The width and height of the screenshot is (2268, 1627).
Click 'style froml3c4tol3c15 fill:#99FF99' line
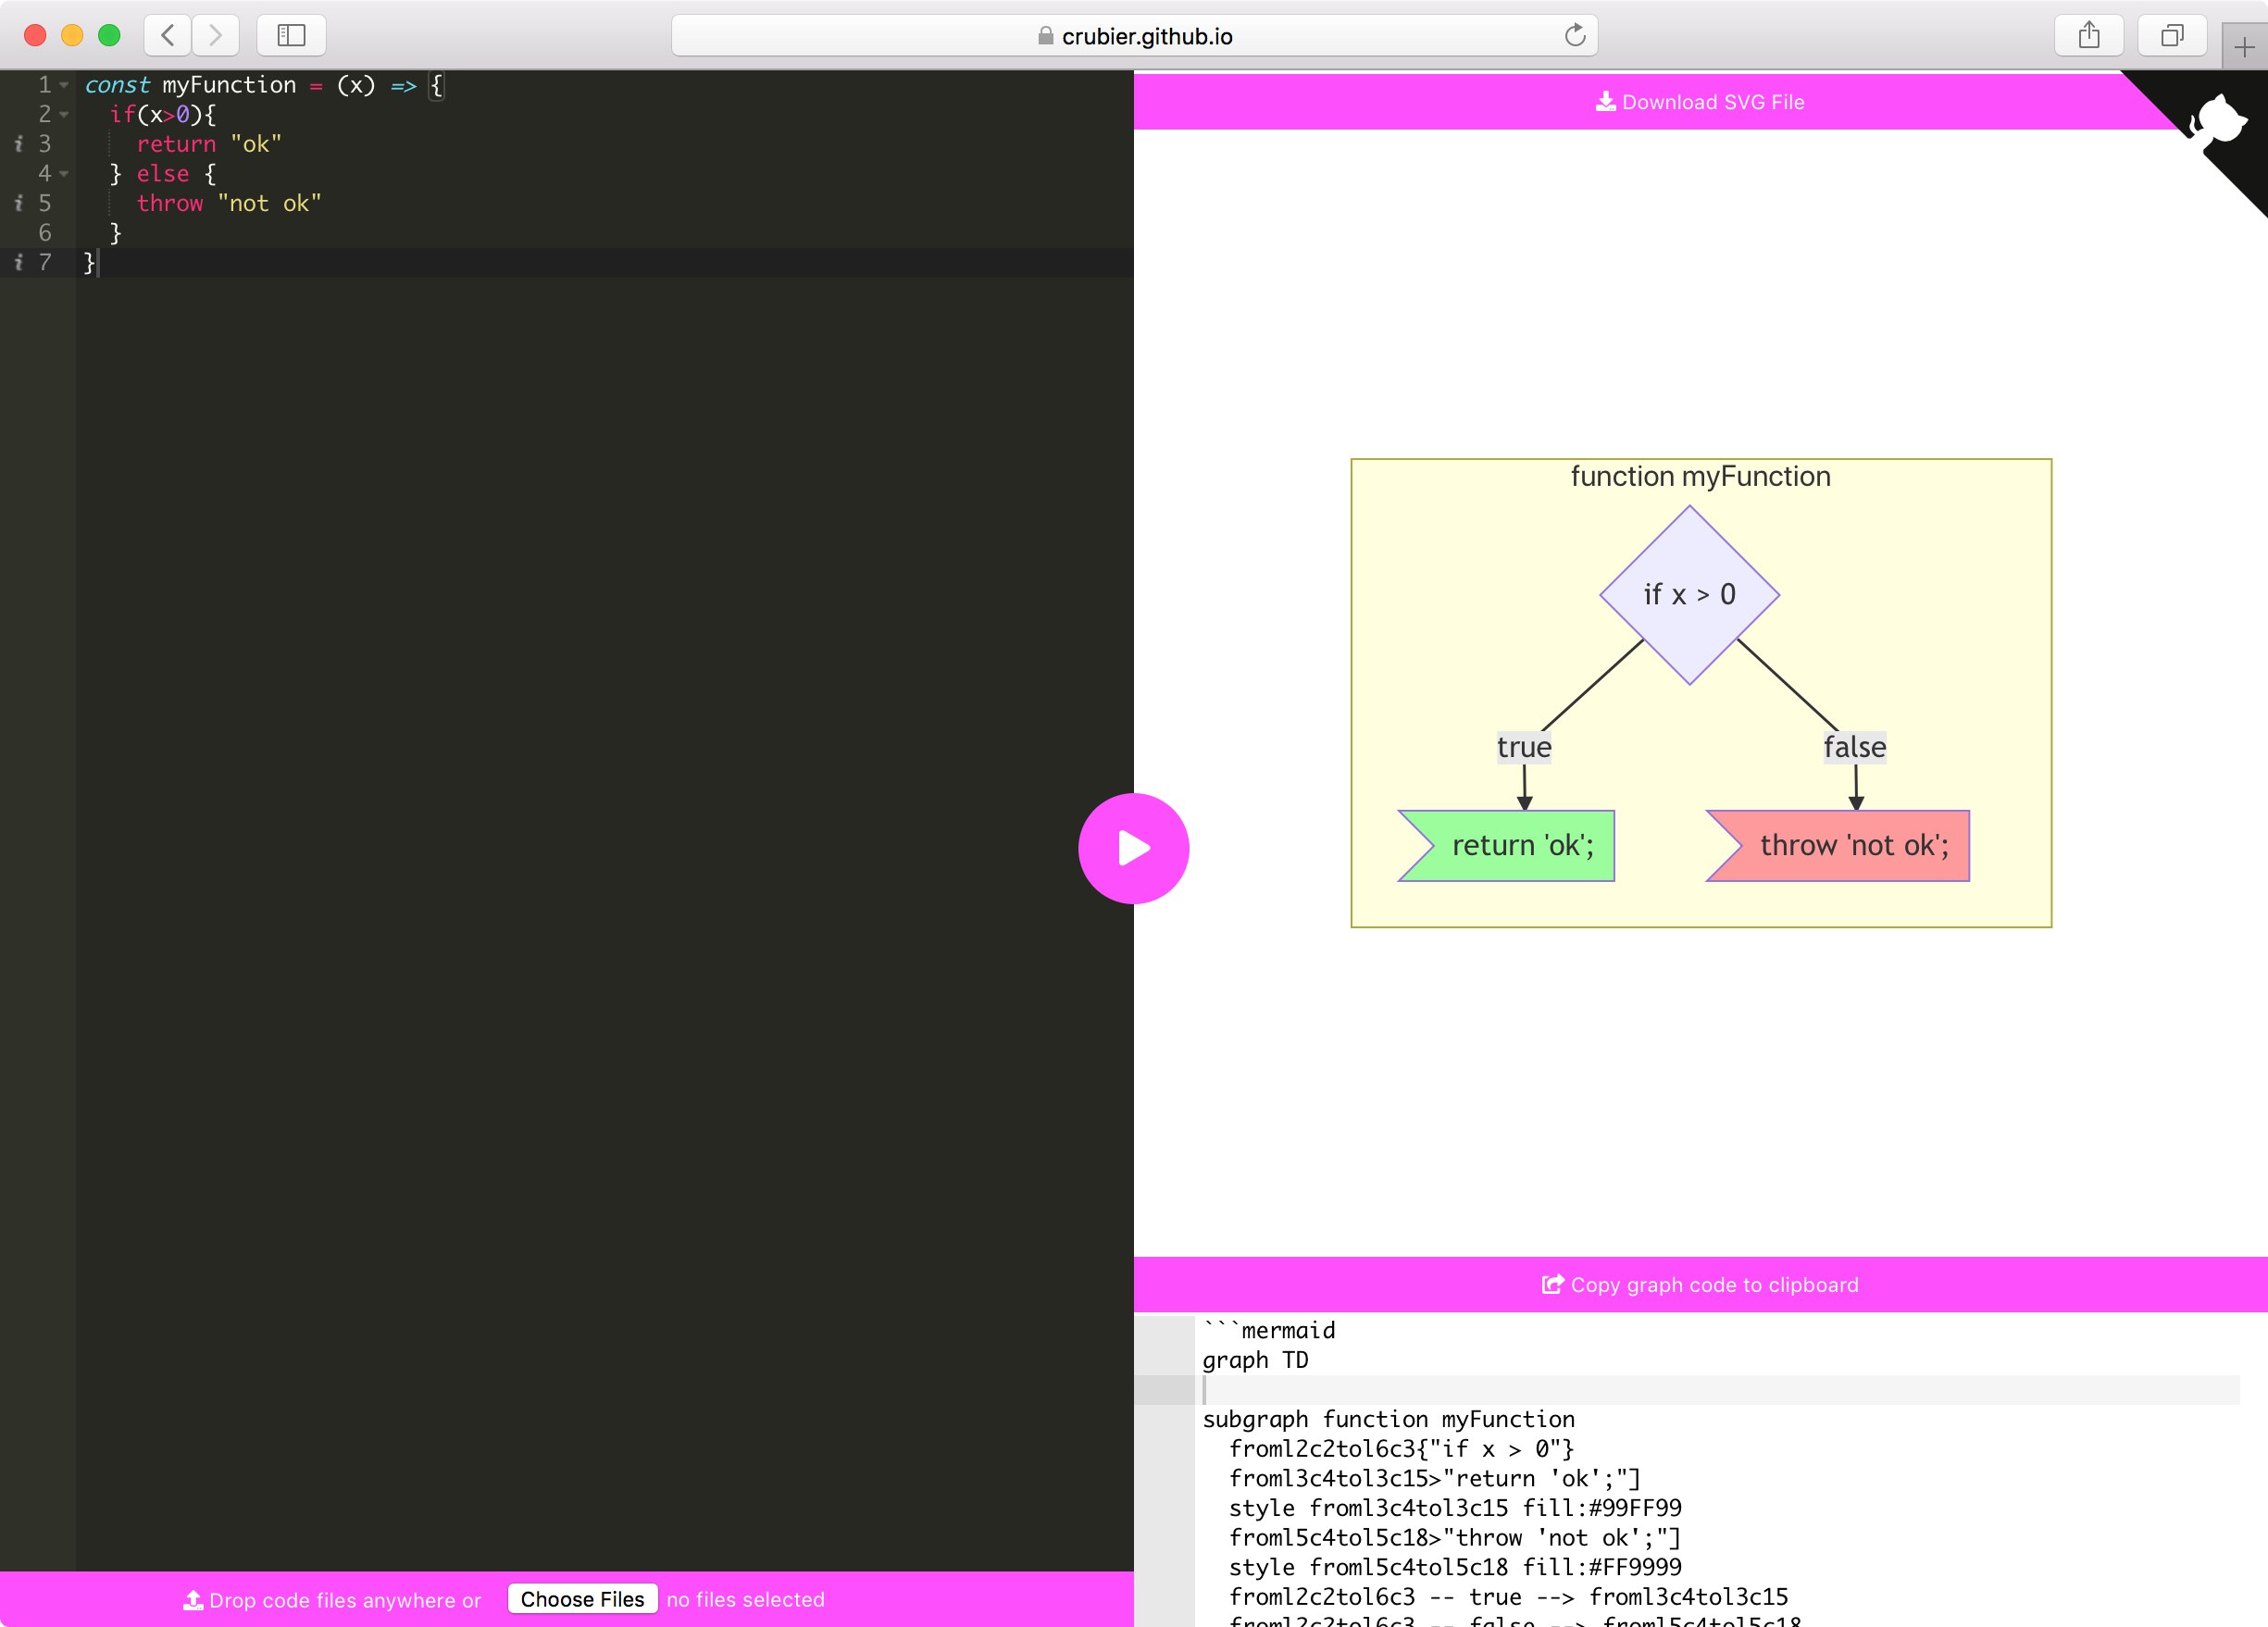pyautogui.click(x=1455, y=1508)
